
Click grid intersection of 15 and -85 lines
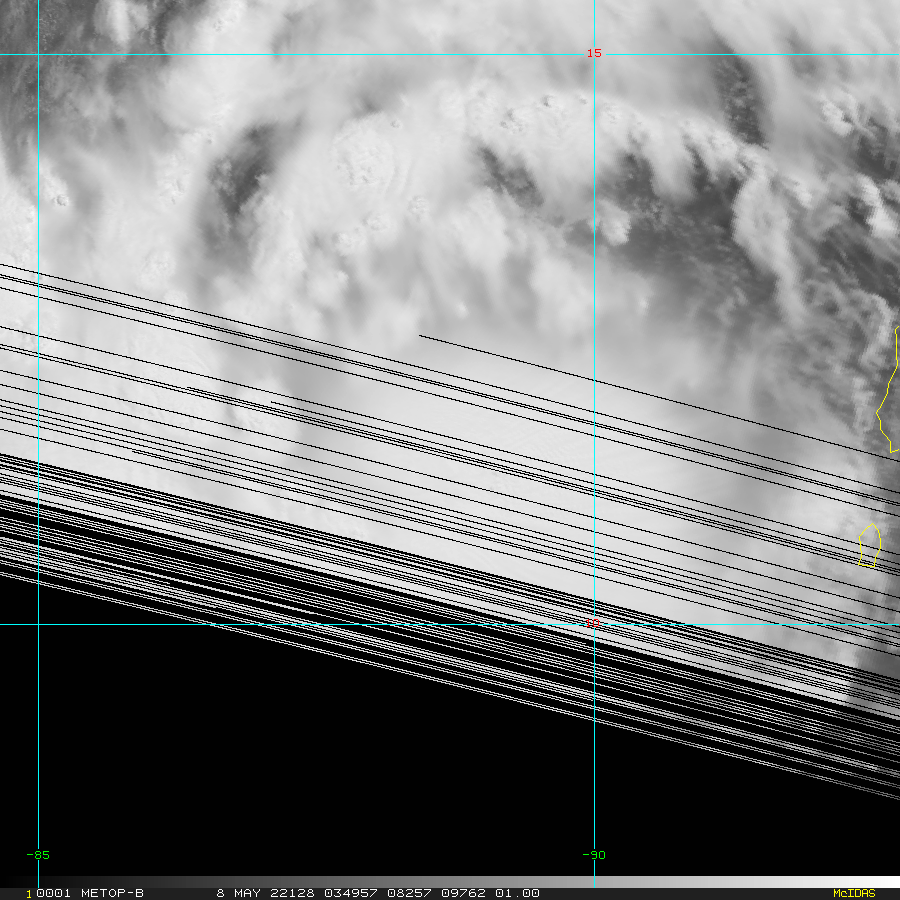(38, 54)
